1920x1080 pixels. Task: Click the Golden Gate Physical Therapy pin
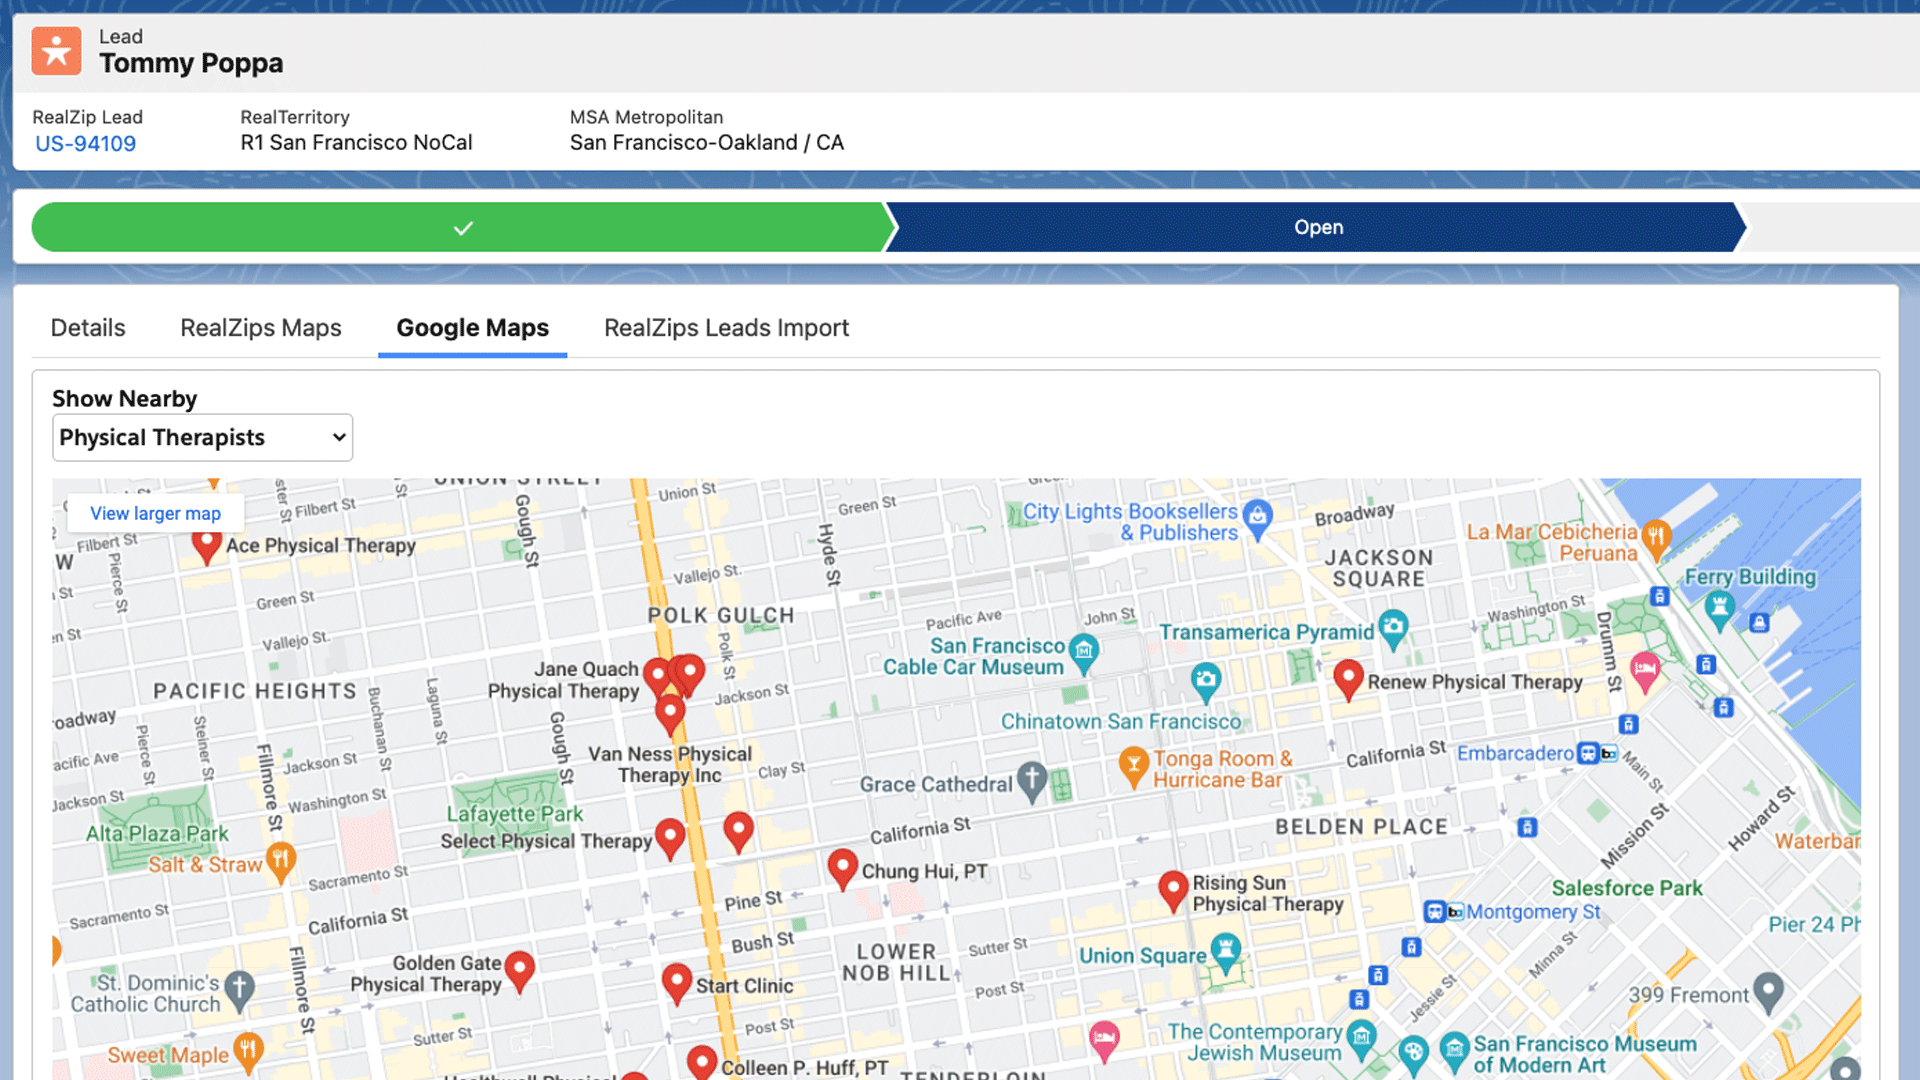pyautogui.click(x=519, y=970)
